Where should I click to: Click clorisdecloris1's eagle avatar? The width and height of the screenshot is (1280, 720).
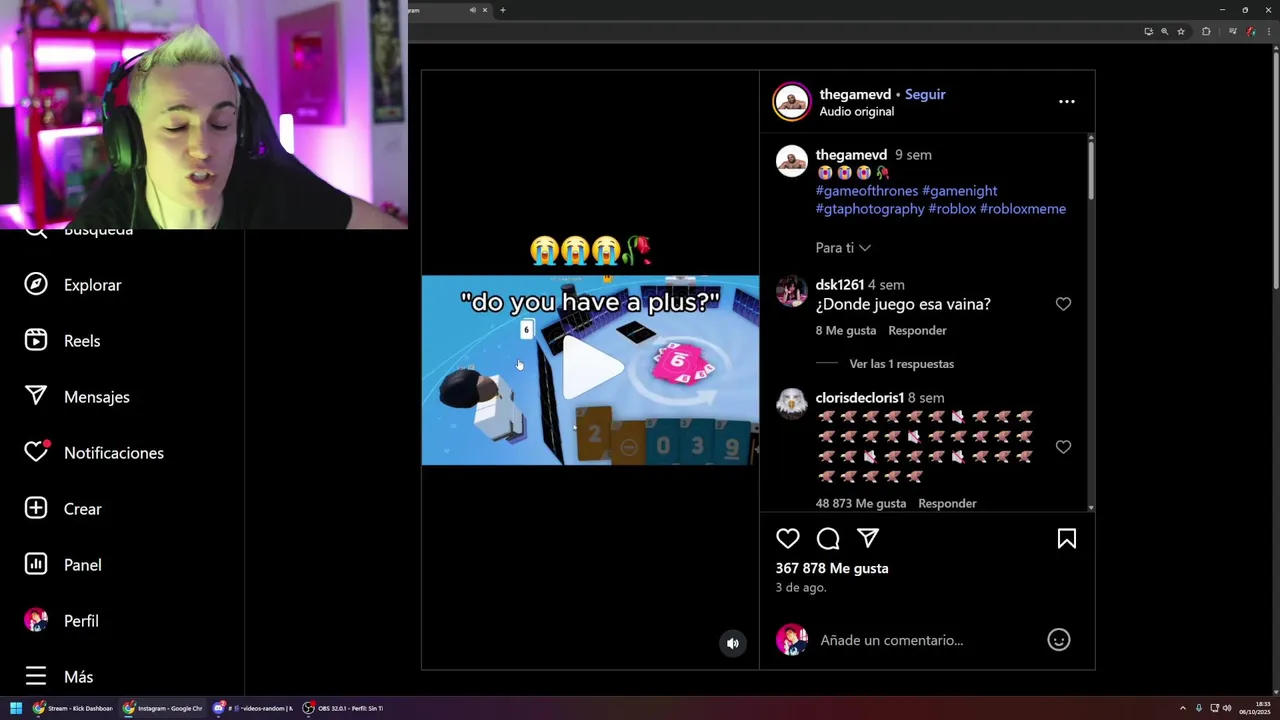(792, 404)
